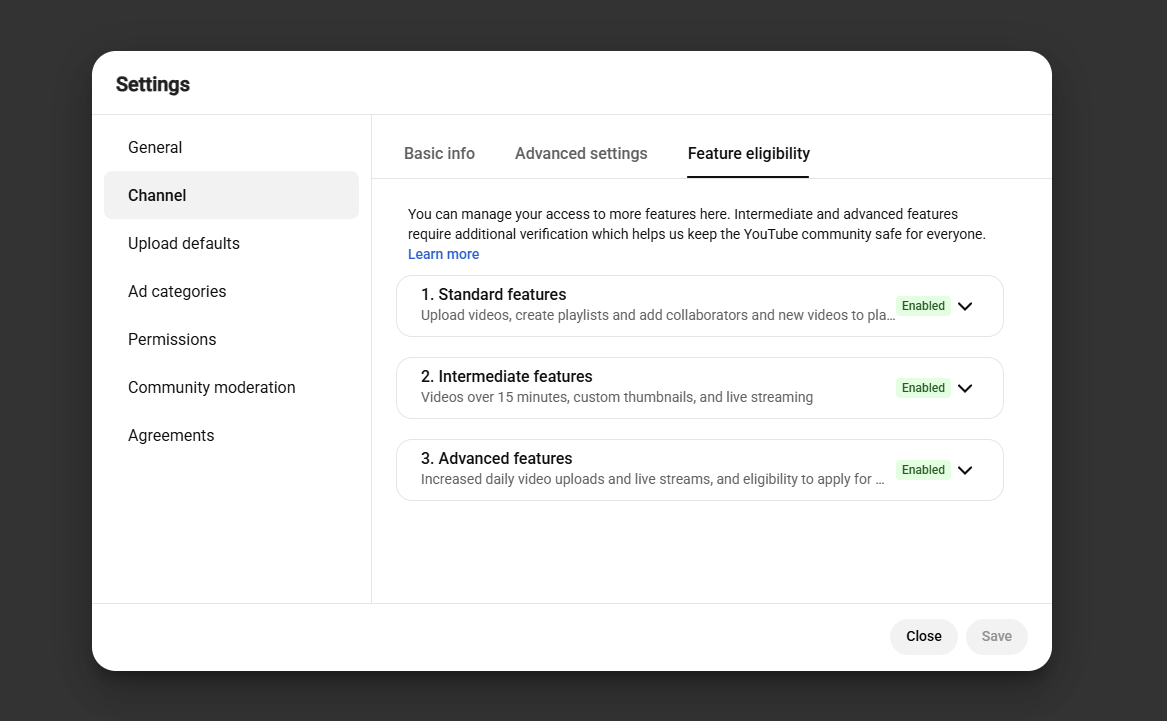Image resolution: width=1167 pixels, height=721 pixels.
Task: Select Channel in the settings sidebar
Action: pos(231,195)
